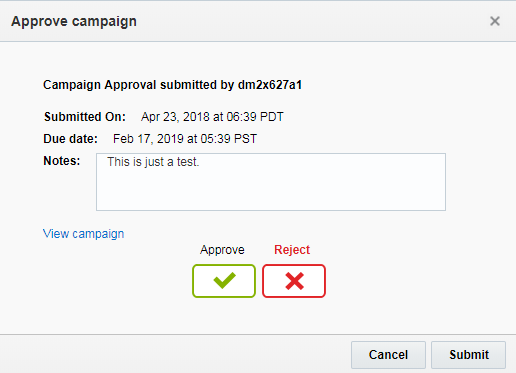516x373 pixels.
Task: Open the View campaign link
Action: coord(83,234)
